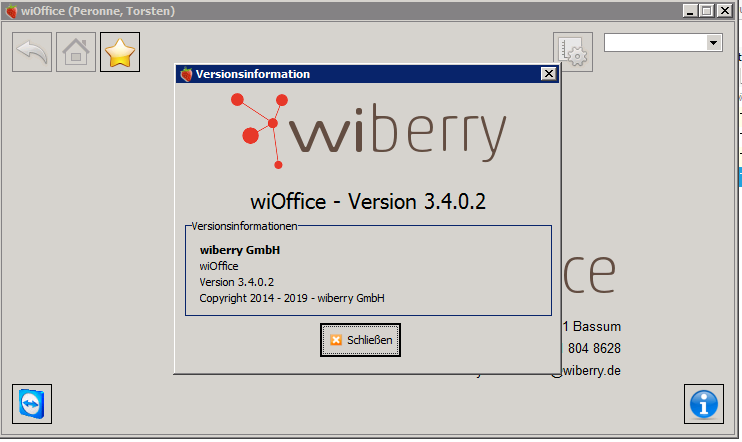
Task: Click the strawberry icon in wiOffice title bar
Action: coord(11,11)
